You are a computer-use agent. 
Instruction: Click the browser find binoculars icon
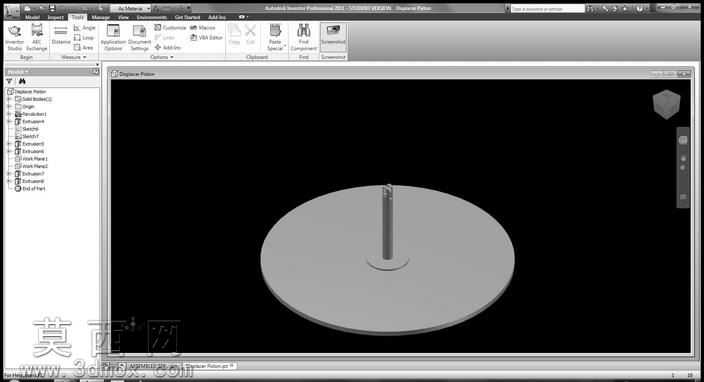click(x=22, y=81)
